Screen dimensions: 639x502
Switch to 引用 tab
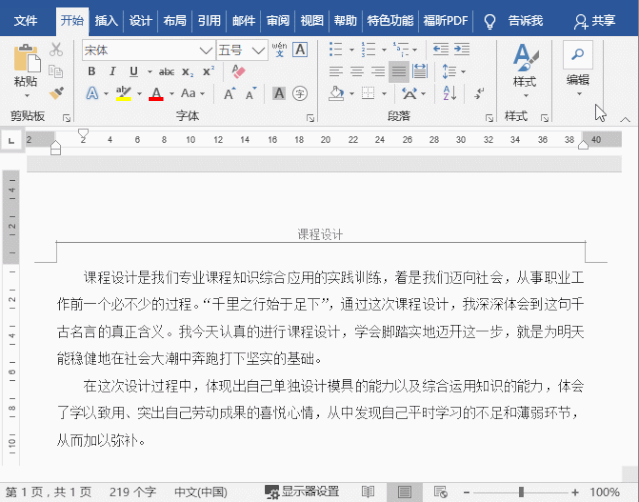pos(209,20)
